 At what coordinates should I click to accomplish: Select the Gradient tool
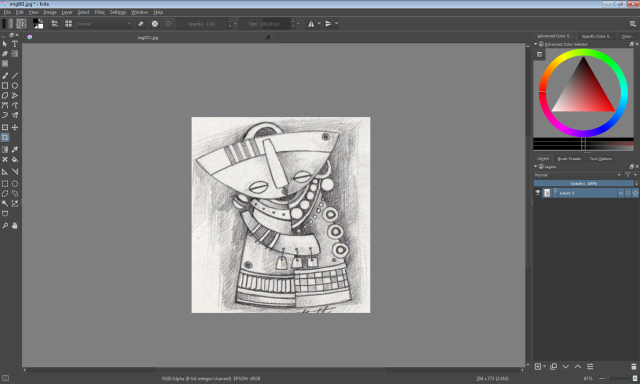point(5,149)
